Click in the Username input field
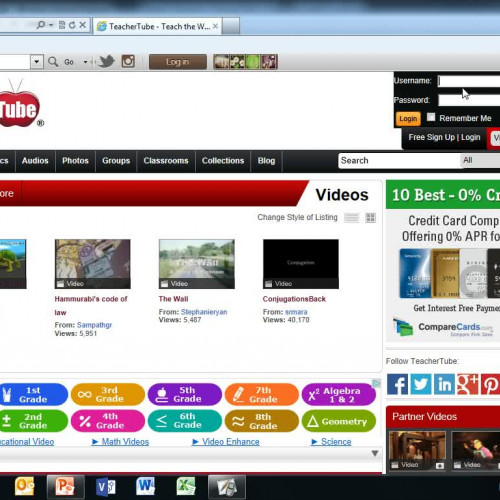The image size is (500, 500). coord(469,81)
